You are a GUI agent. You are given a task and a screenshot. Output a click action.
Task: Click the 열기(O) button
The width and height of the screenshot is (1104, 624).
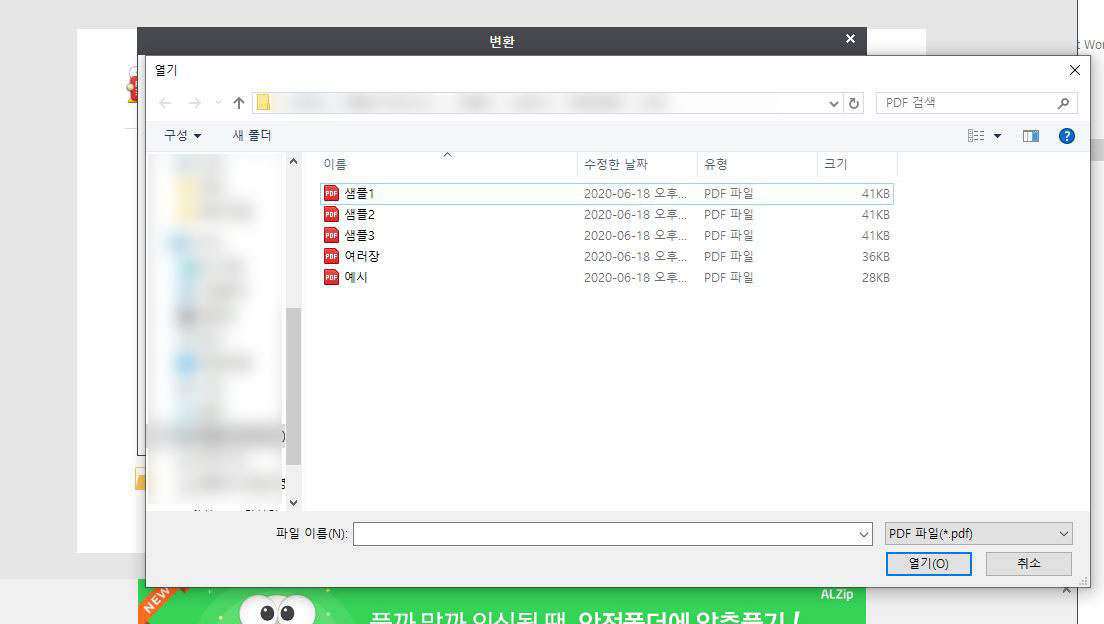click(929, 563)
